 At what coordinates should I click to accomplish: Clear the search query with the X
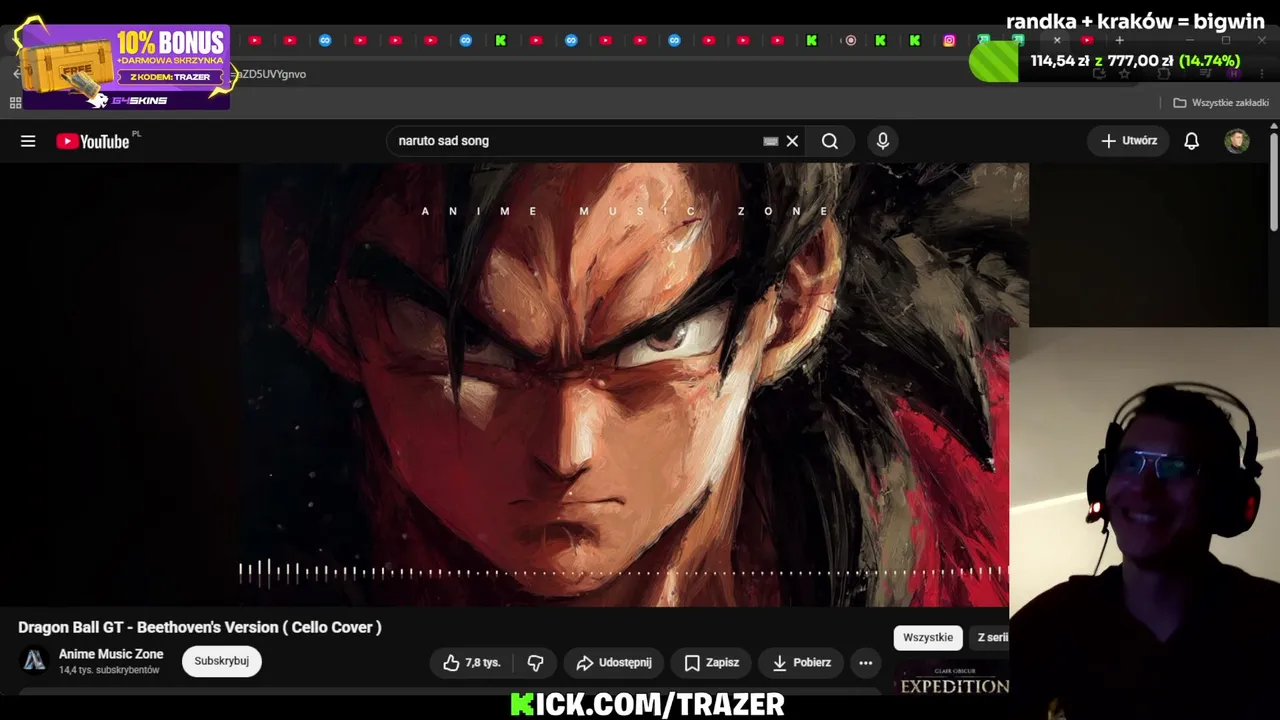click(x=792, y=141)
